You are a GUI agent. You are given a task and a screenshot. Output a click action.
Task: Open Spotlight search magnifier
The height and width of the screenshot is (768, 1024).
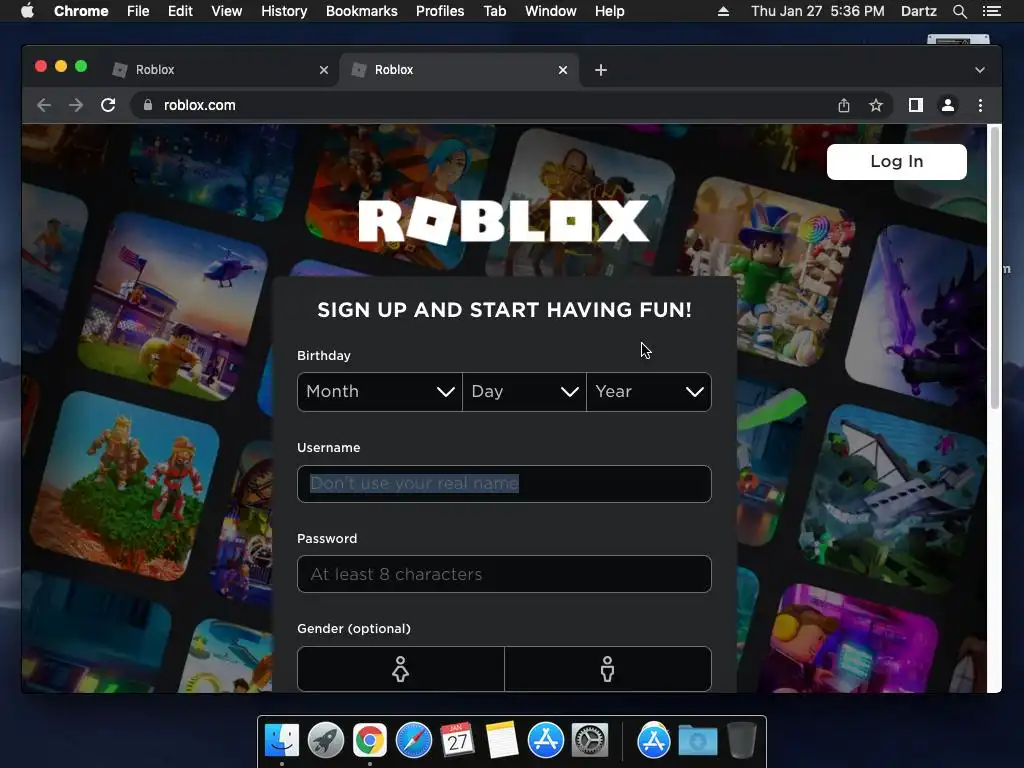click(x=959, y=11)
